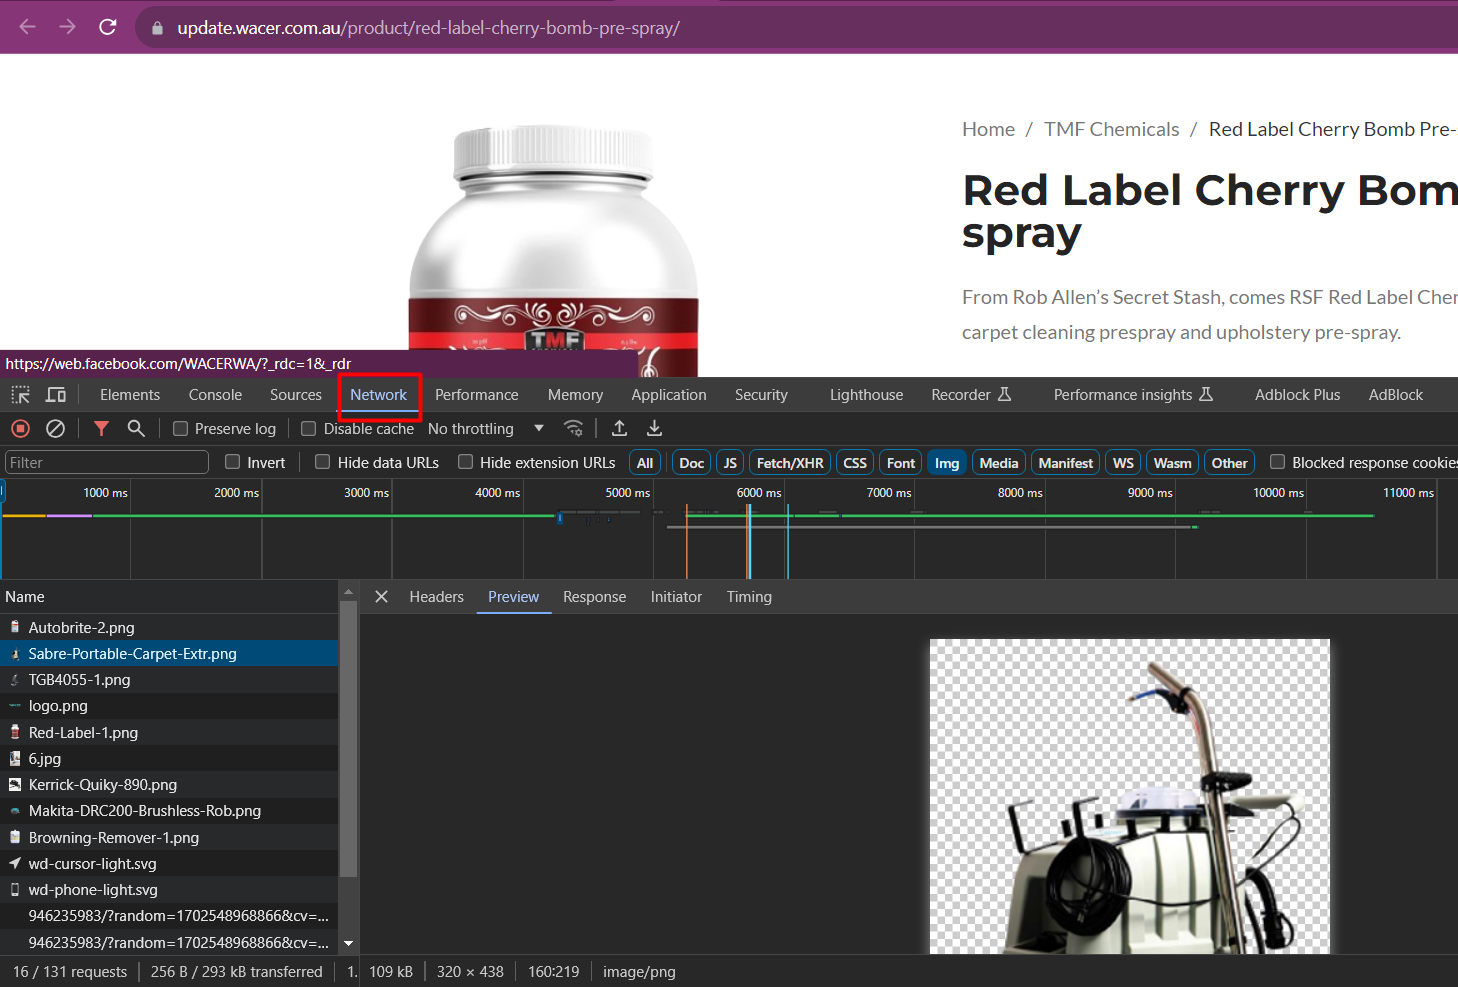Open the Recorder panel
Screen dimensions: 1458x987
coord(971,395)
